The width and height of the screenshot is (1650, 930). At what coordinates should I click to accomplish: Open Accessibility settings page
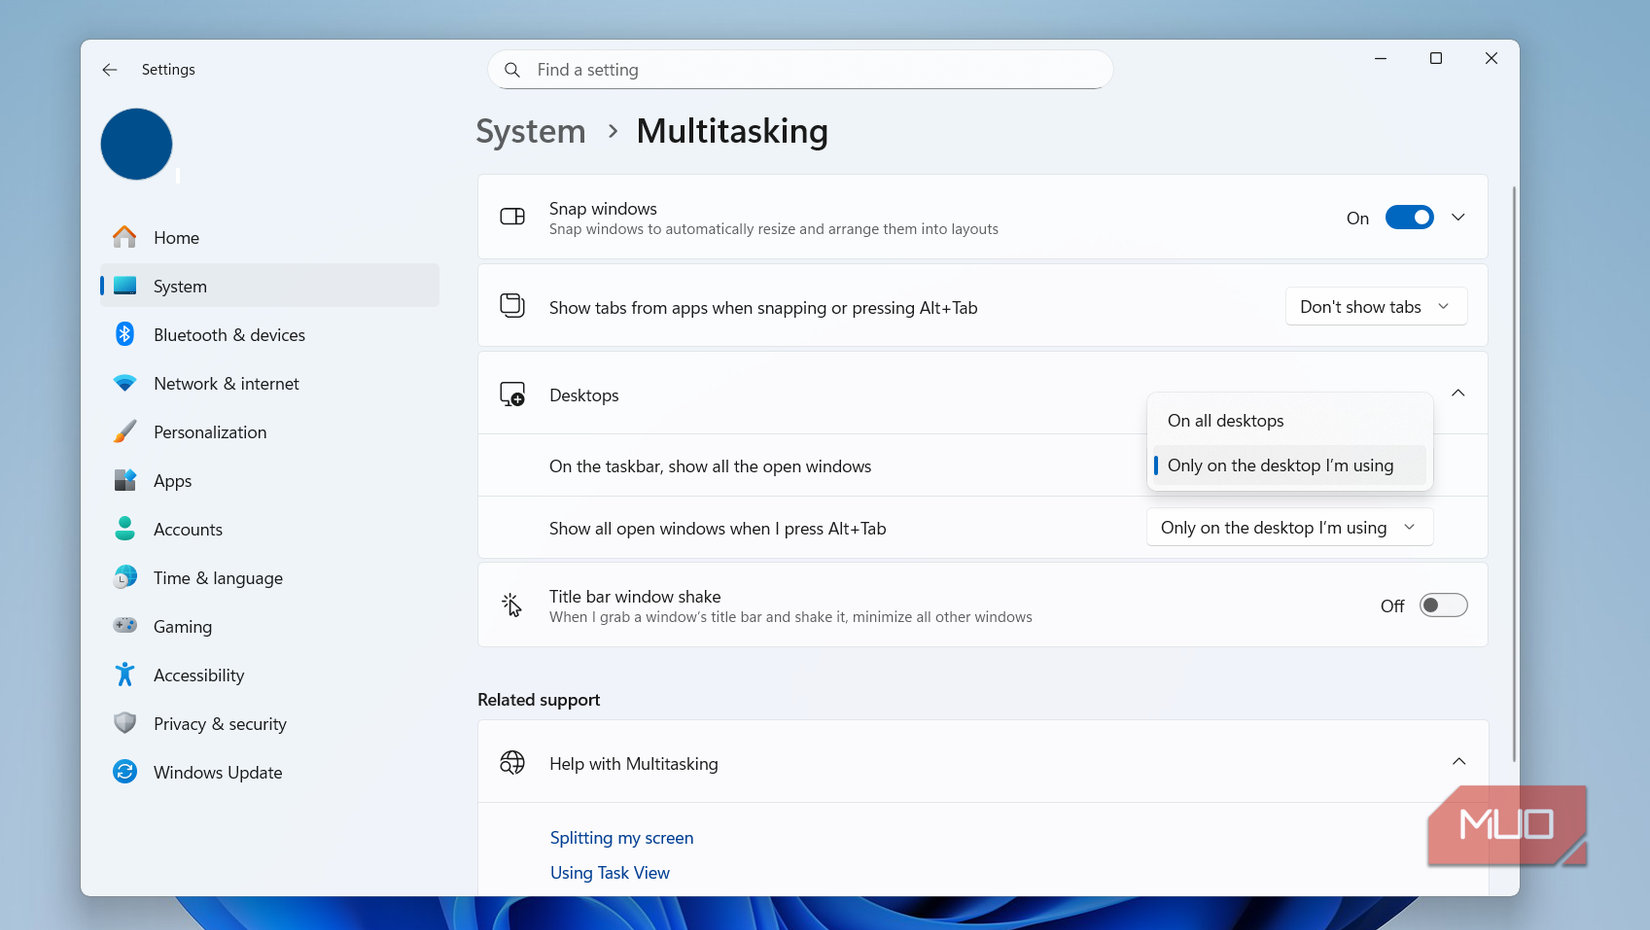tap(269, 675)
